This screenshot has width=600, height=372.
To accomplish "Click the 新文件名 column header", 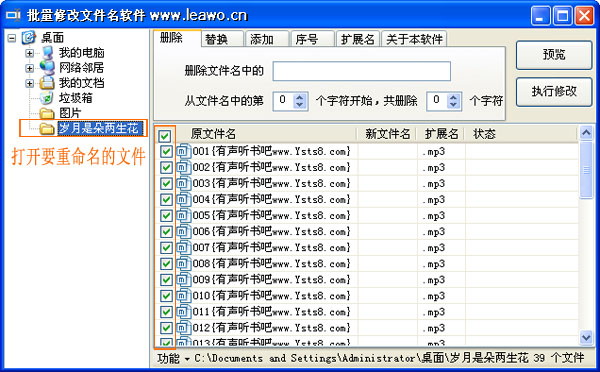I will pyautogui.click(x=387, y=134).
